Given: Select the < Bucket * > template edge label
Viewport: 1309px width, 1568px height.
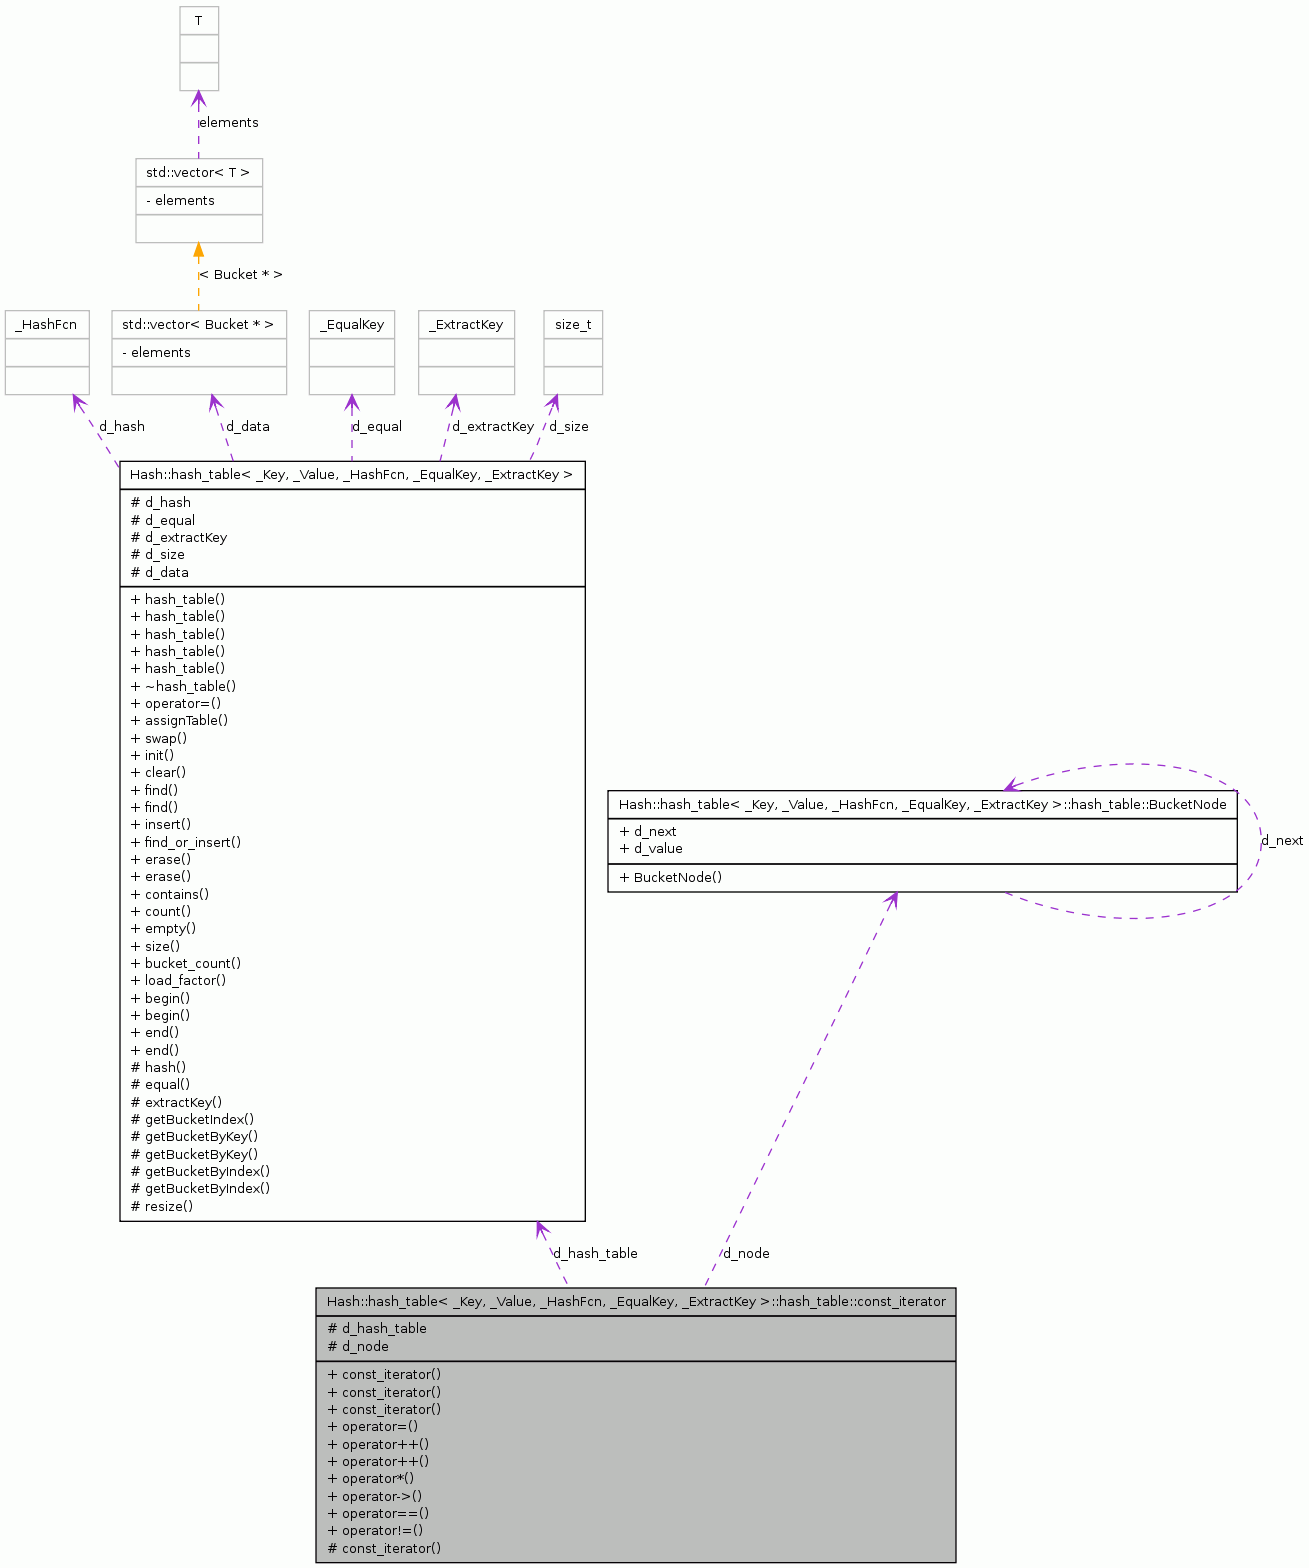Looking at the screenshot, I should tap(241, 275).
